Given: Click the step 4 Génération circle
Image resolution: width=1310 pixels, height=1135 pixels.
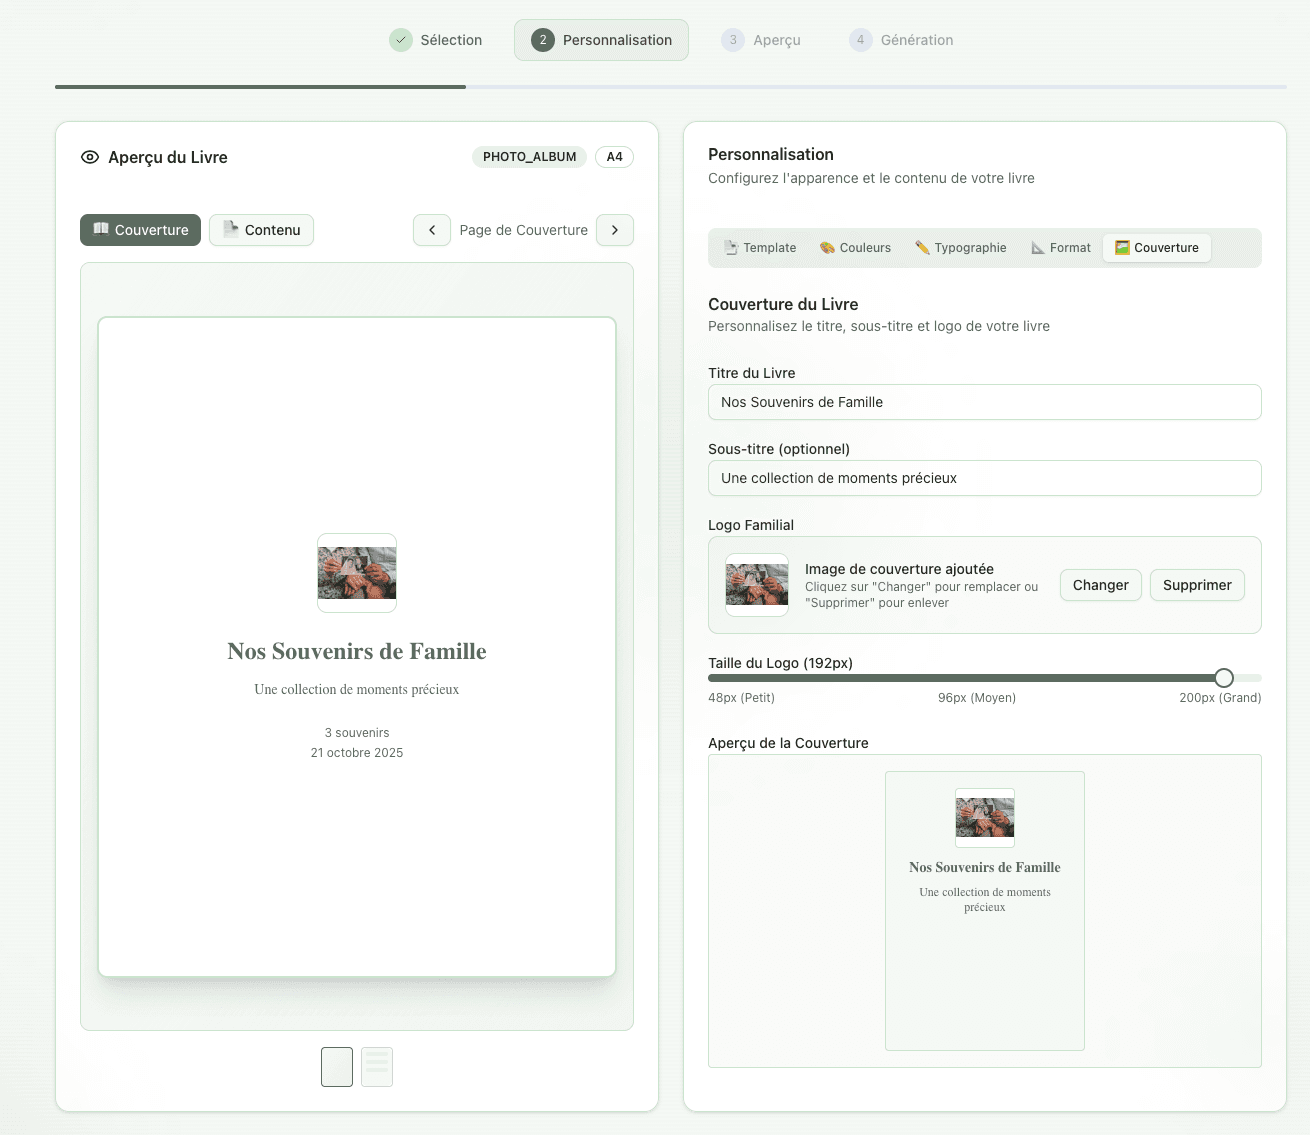Looking at the screenshot, I should pyautogui.click(x=860, y=40).
